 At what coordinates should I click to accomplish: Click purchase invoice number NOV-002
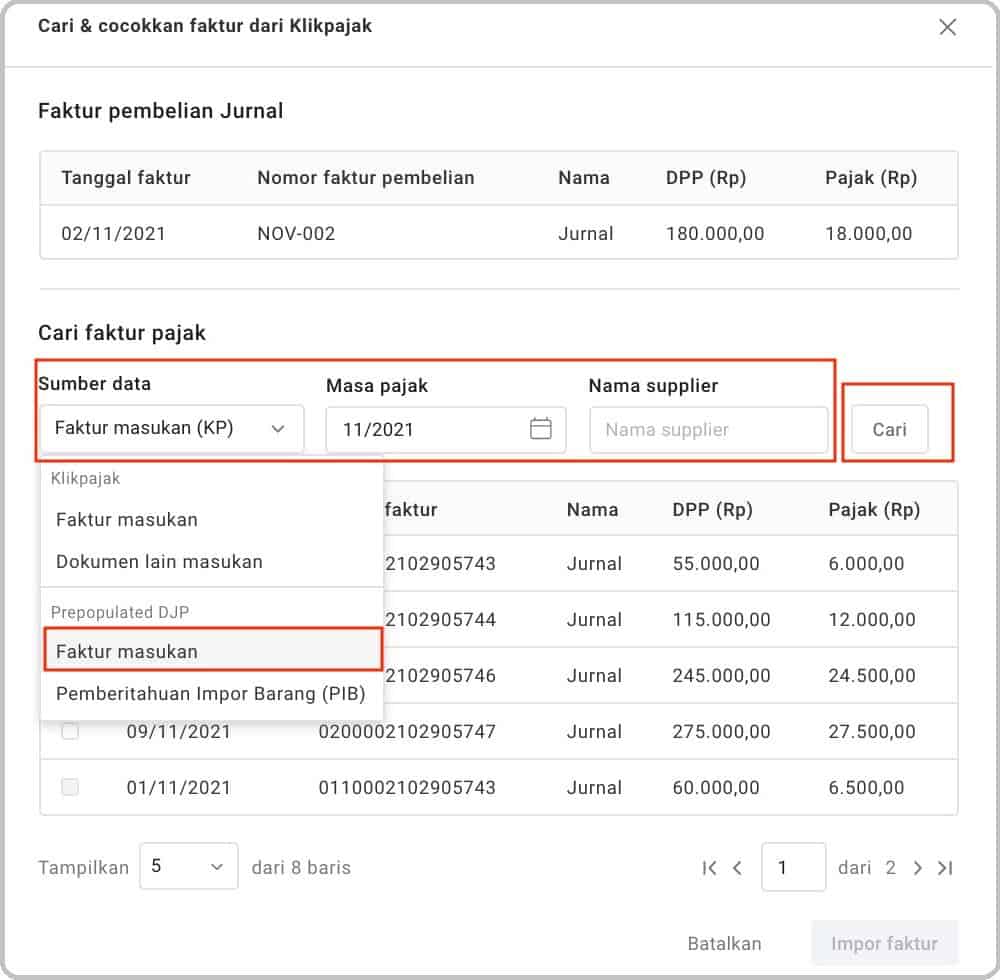coord(296,233)
